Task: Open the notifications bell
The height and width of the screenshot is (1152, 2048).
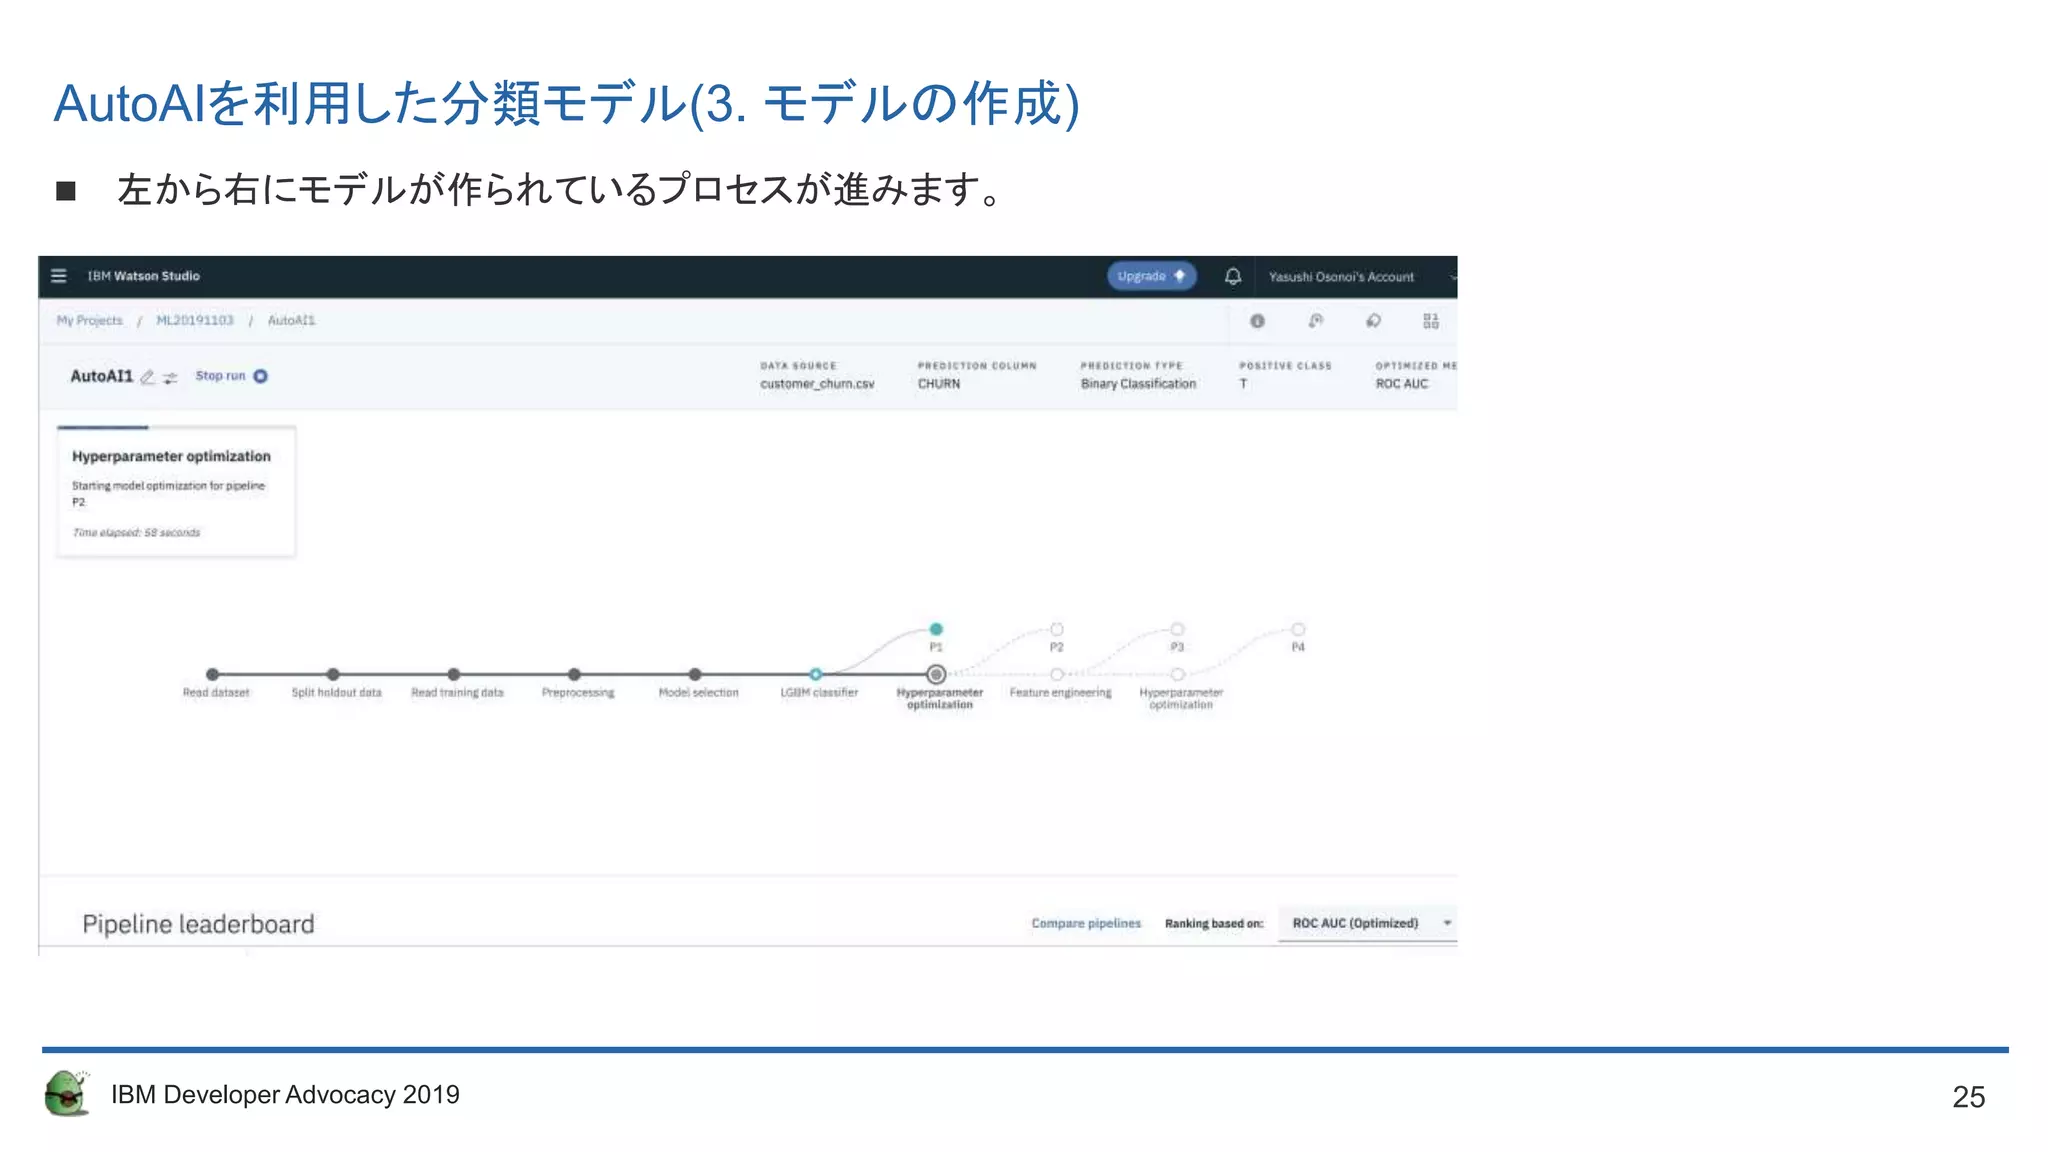Action: pyautogui.click(x=1233, y=276)
